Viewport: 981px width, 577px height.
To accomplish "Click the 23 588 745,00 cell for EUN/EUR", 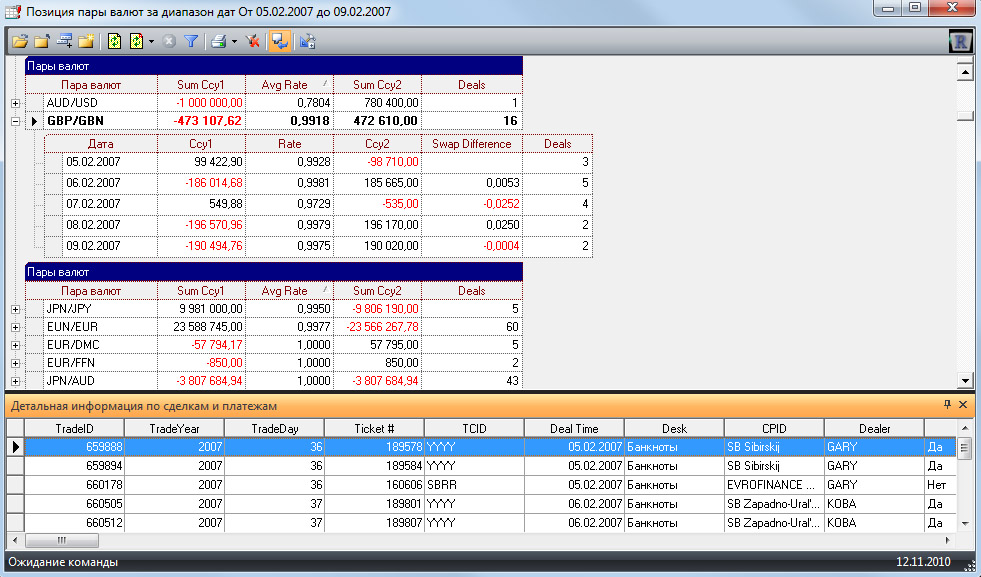I will (201, 327).
